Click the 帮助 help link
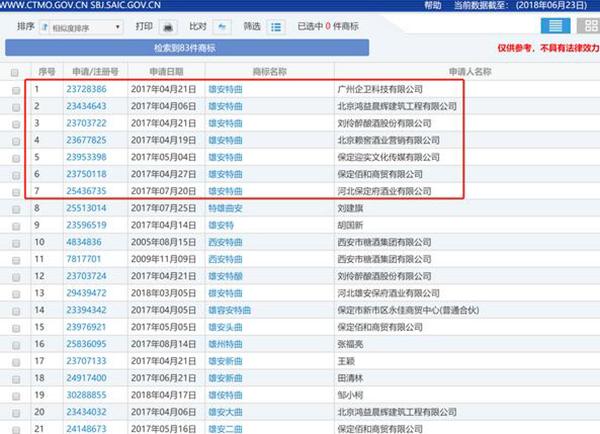 pos(433,5)
